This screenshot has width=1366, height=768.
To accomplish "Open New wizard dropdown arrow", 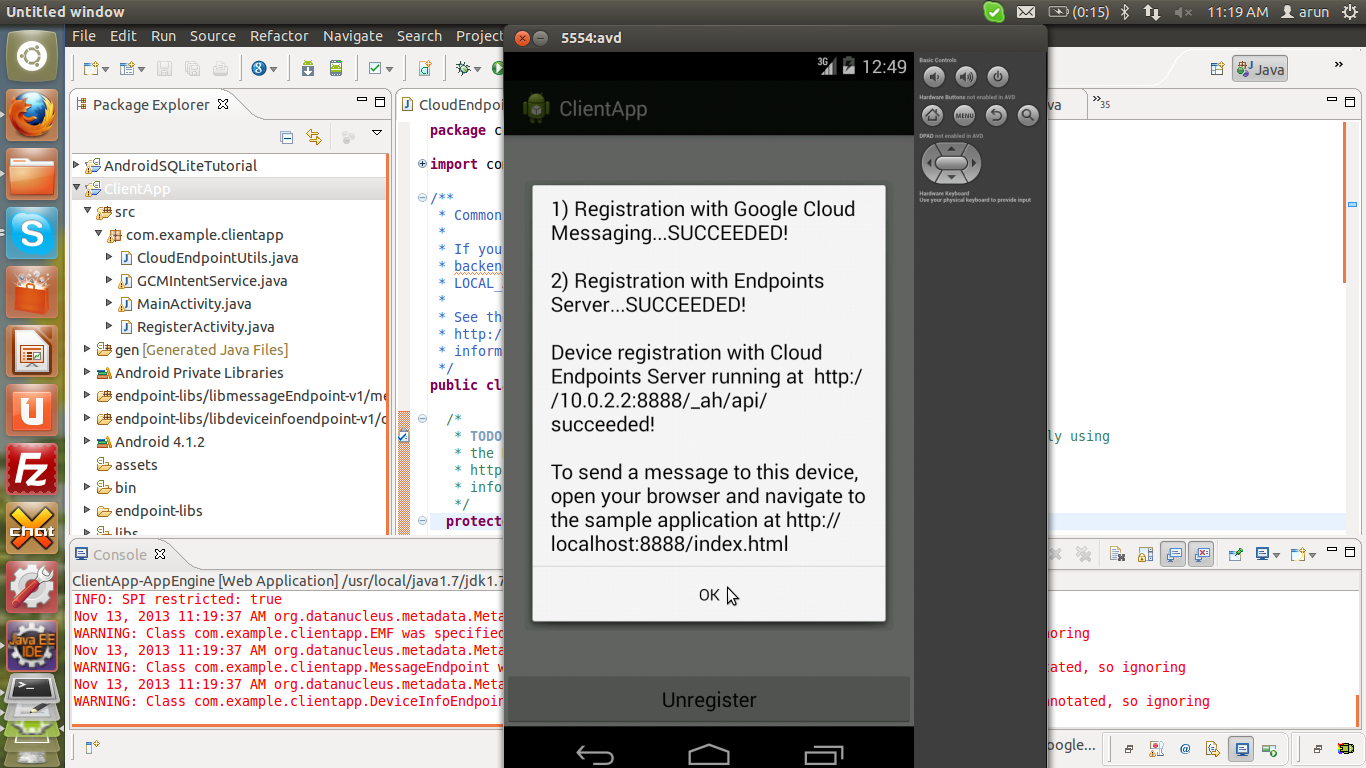I will pyautogui.click(x=104, y=69).
